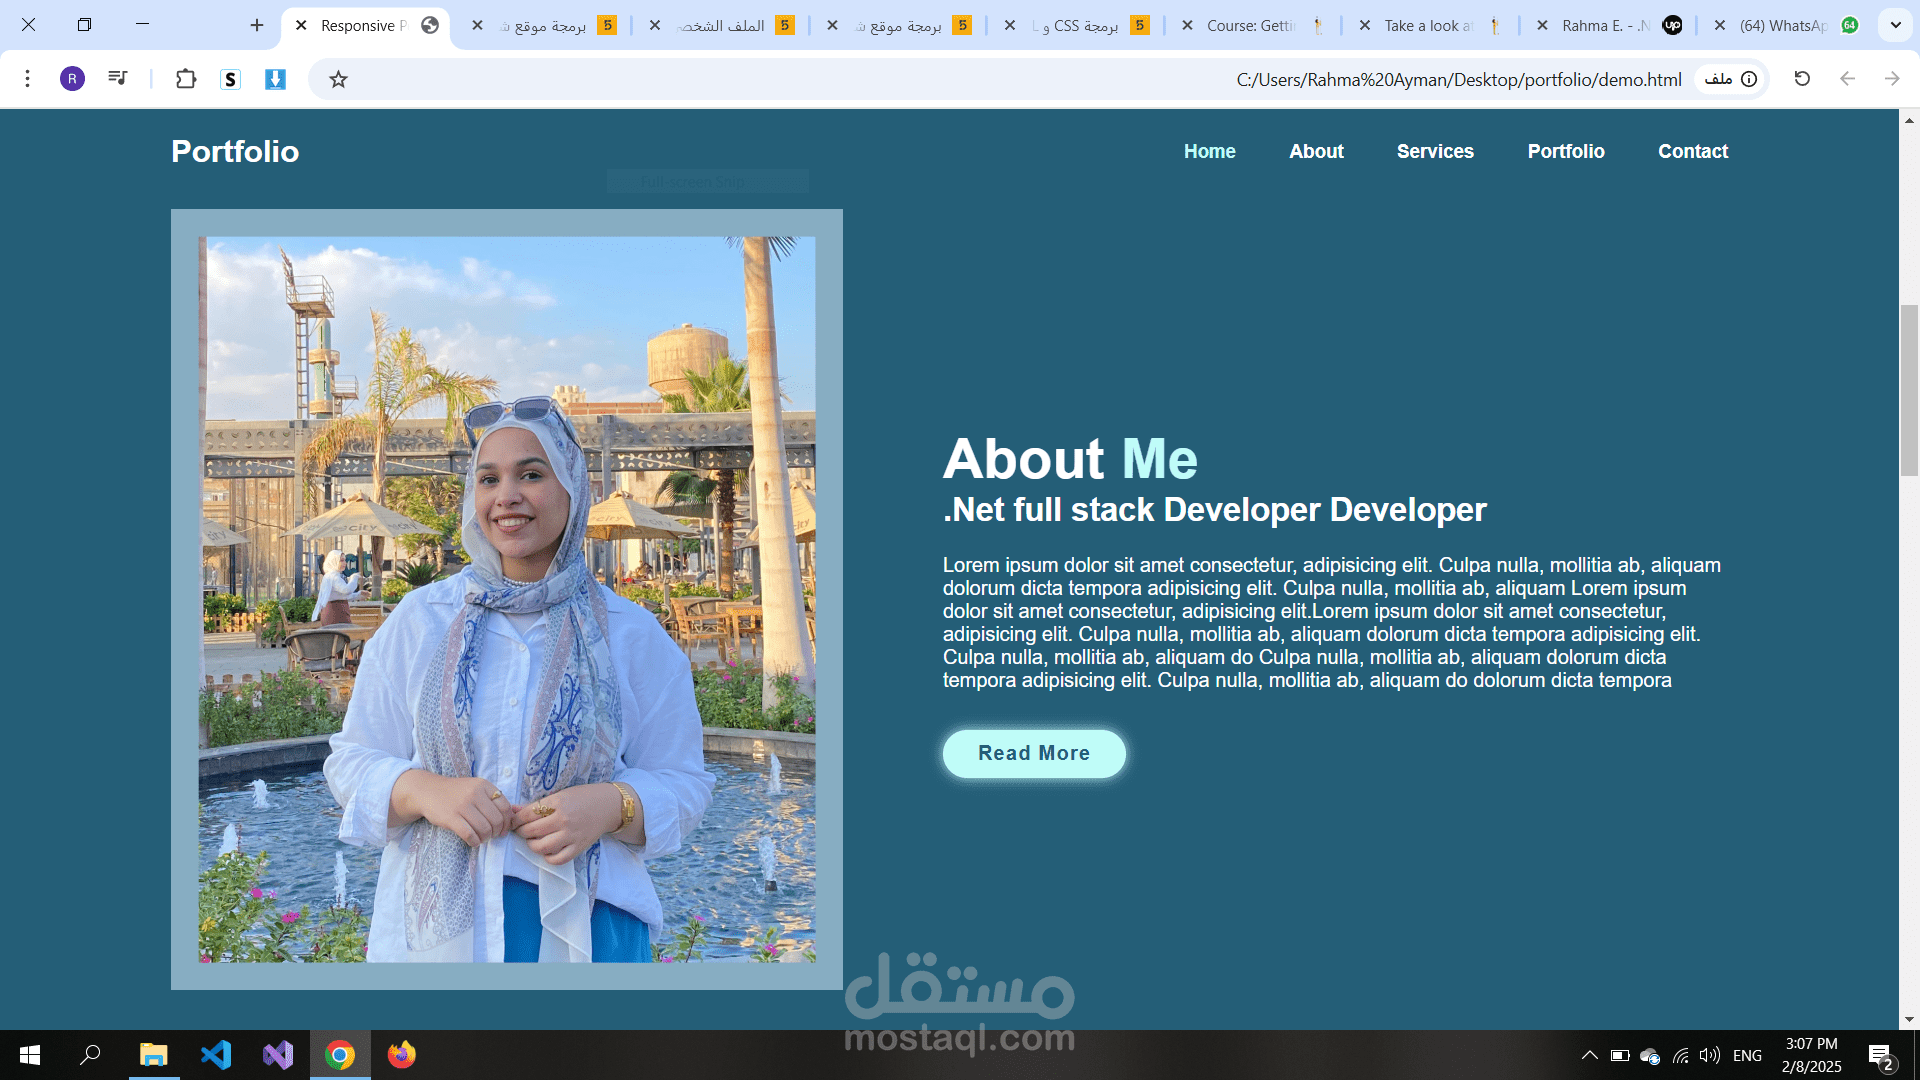Go to the Services nav link
Viewport: 1920px width, 1080px height.
(x=1435, y=151)
